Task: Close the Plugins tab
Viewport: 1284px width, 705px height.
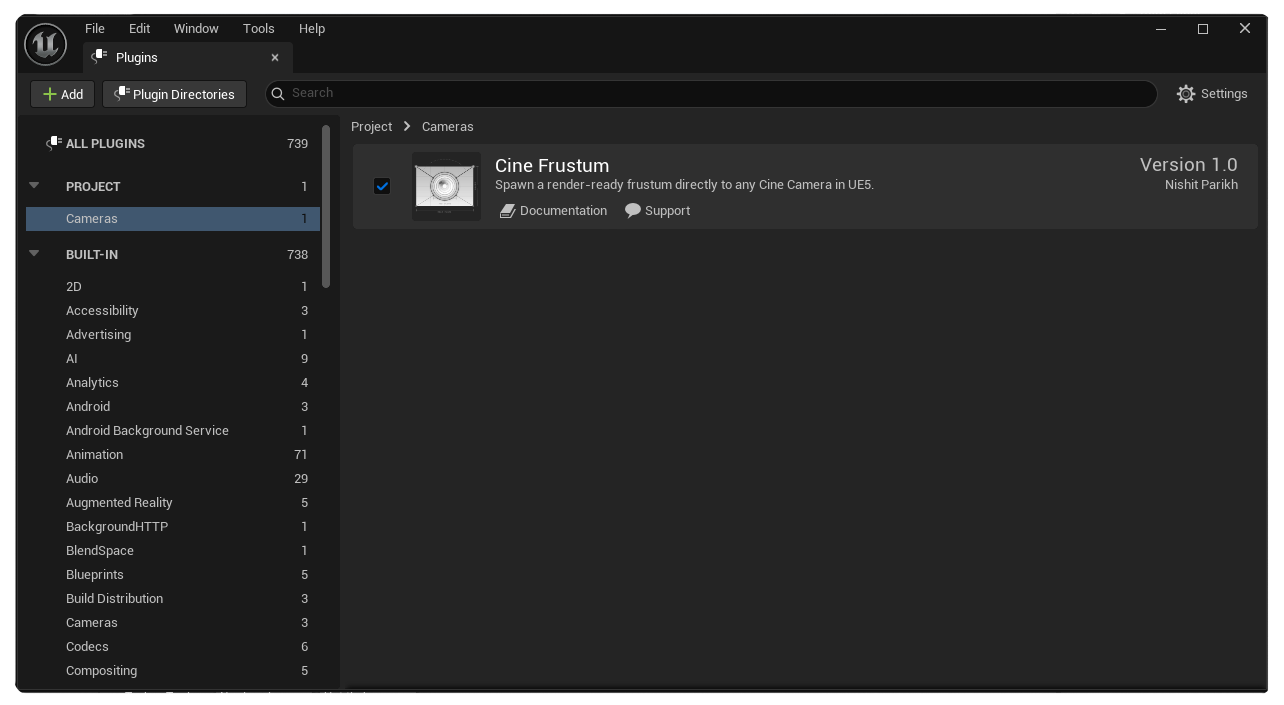Action: tap(275, 58)
